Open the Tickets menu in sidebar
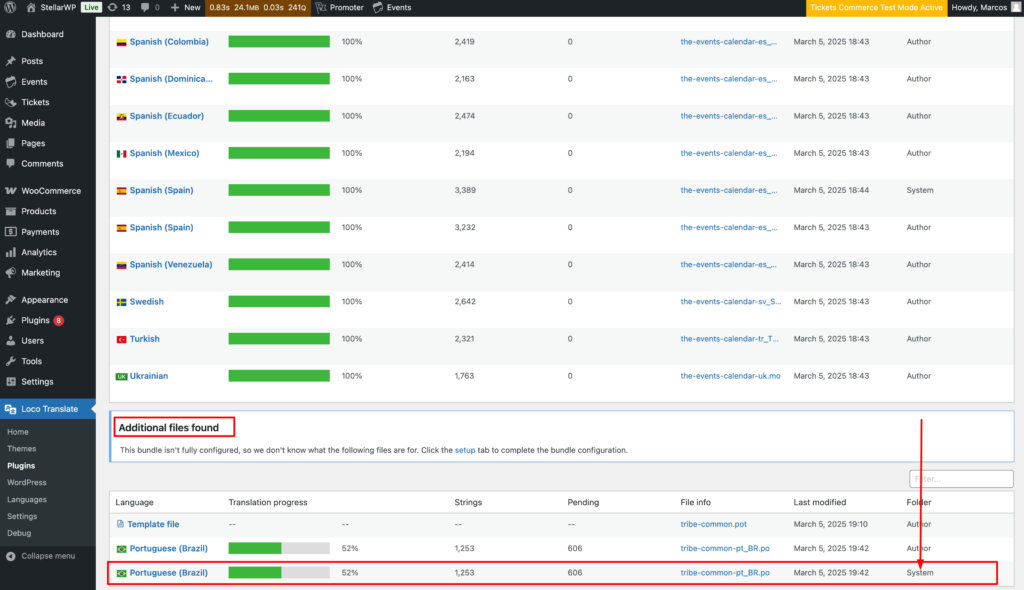This screenshot has height=590, width=1024. (35, 102)
